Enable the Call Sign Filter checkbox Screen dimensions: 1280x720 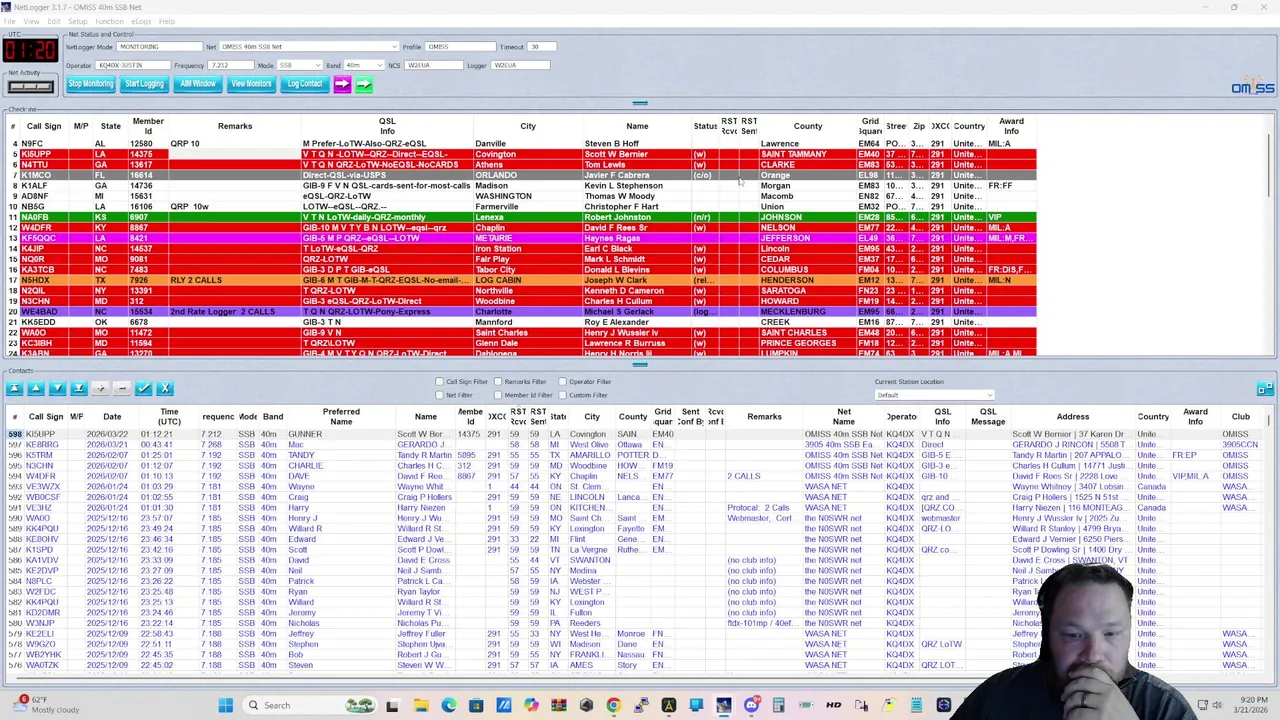click(x=439, y=382)
